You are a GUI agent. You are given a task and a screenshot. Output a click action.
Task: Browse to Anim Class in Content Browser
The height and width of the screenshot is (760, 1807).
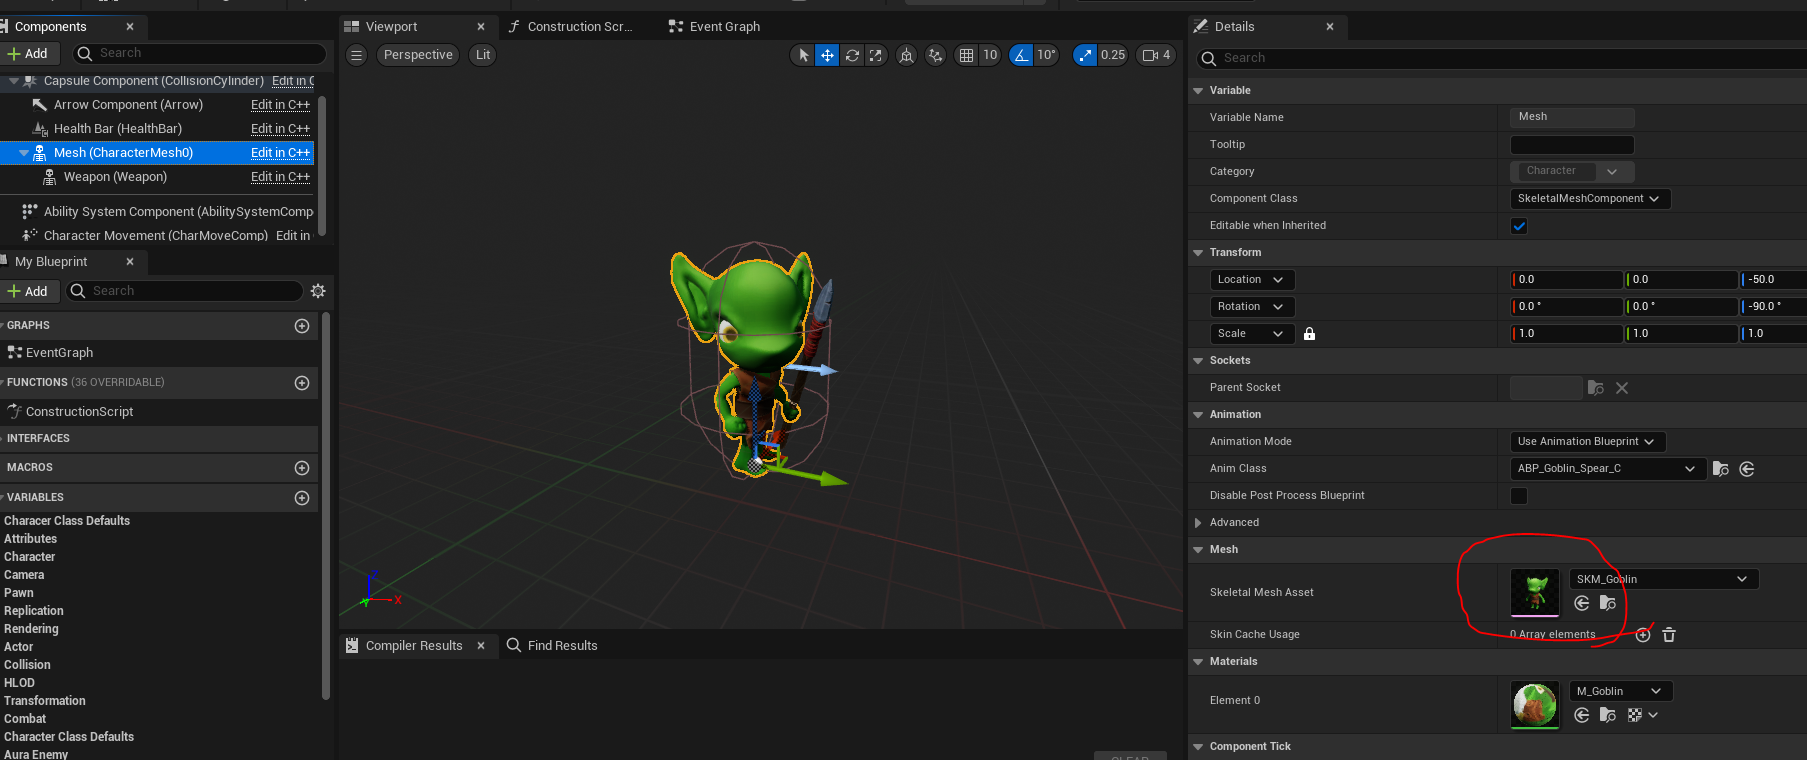tap(1721, 469)
